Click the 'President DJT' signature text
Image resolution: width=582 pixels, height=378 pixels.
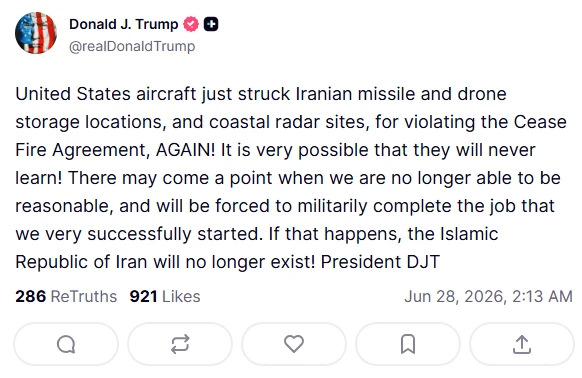tap(380, 262)
